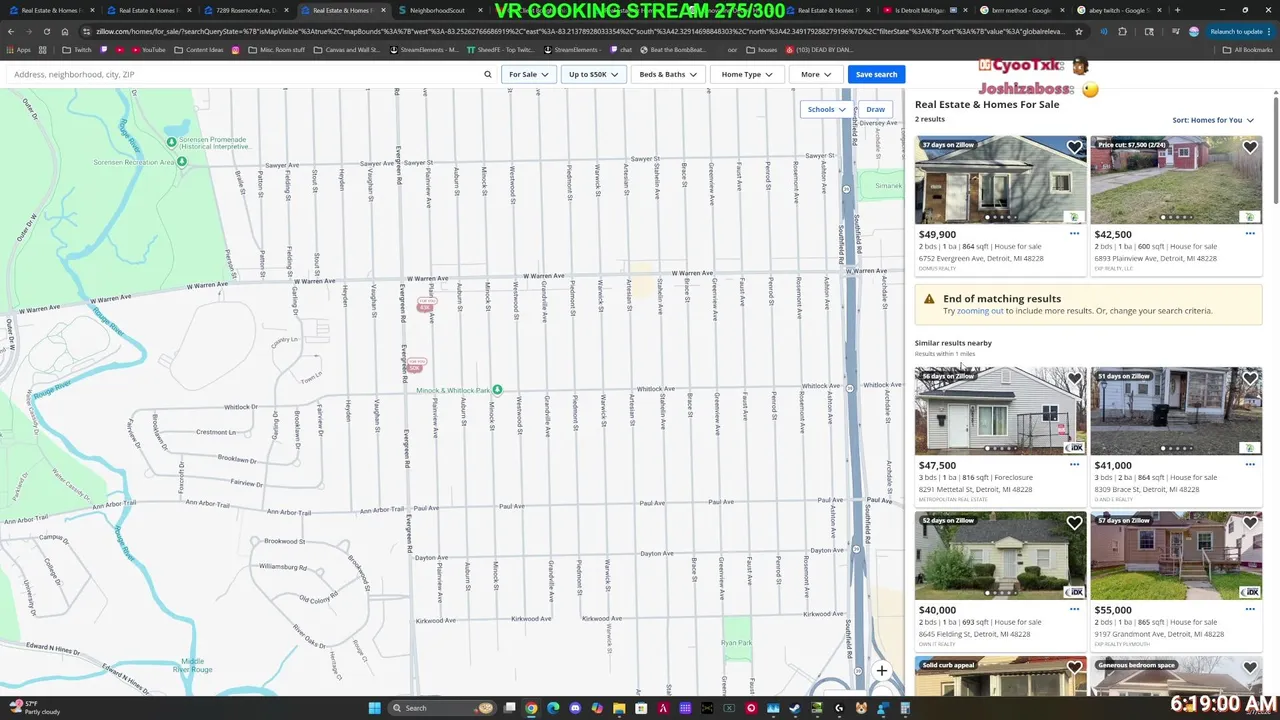Open the YouTube bookmark
1280x720 pixels.
click(x=147, y=49)
